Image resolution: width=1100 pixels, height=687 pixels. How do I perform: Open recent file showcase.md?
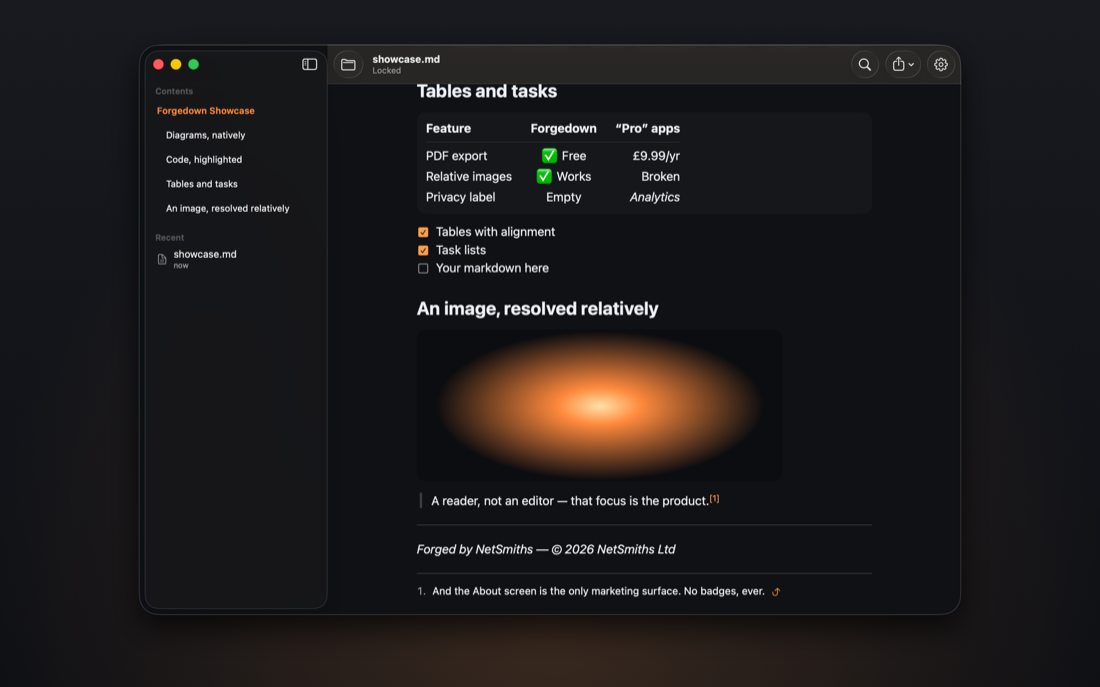click(205, 259)
